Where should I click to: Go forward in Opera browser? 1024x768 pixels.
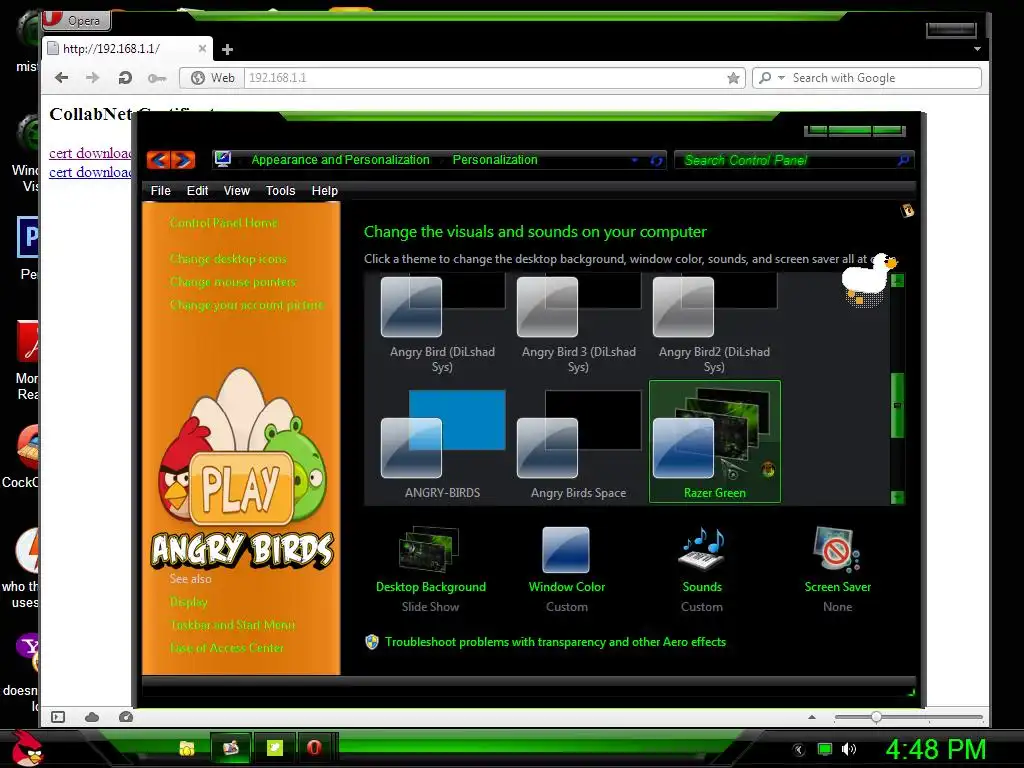(x=93, y=78)
